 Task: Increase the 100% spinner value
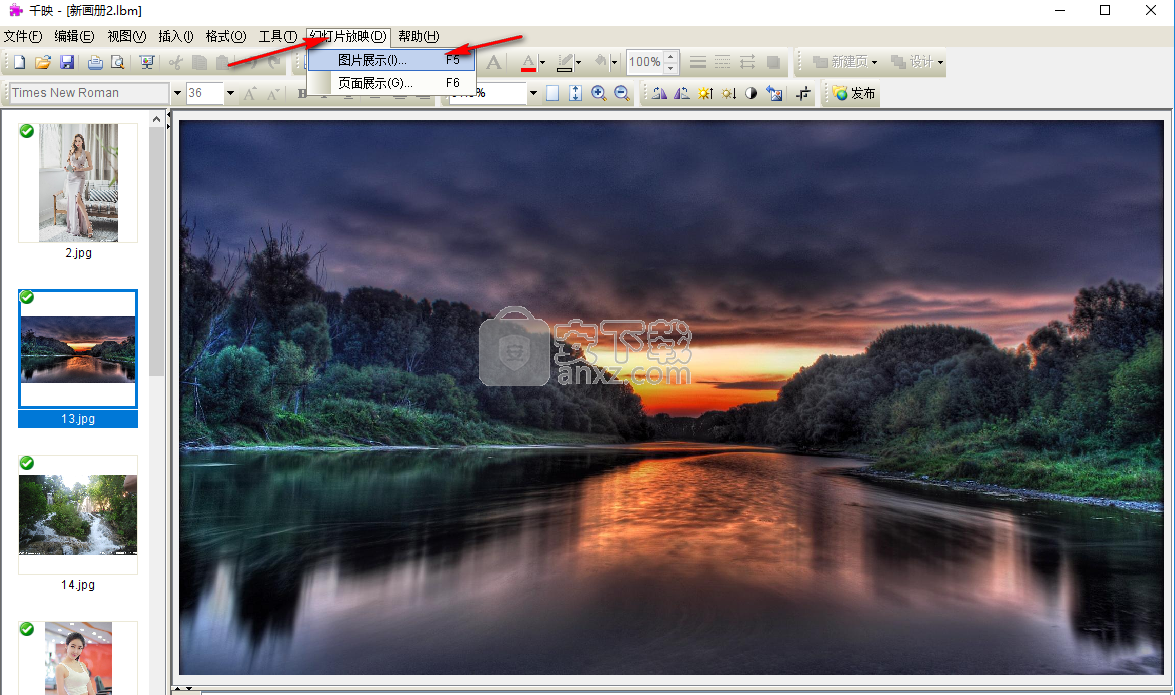click(x=671, y=56)
